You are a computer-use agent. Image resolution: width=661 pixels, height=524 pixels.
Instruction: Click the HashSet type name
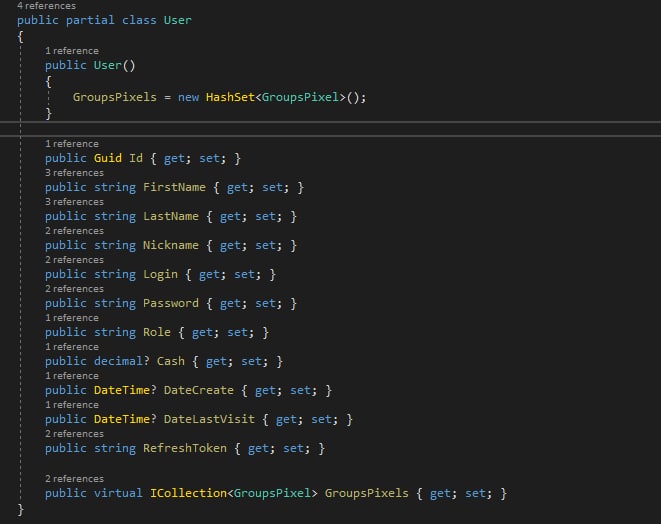(x=230, y=97)
